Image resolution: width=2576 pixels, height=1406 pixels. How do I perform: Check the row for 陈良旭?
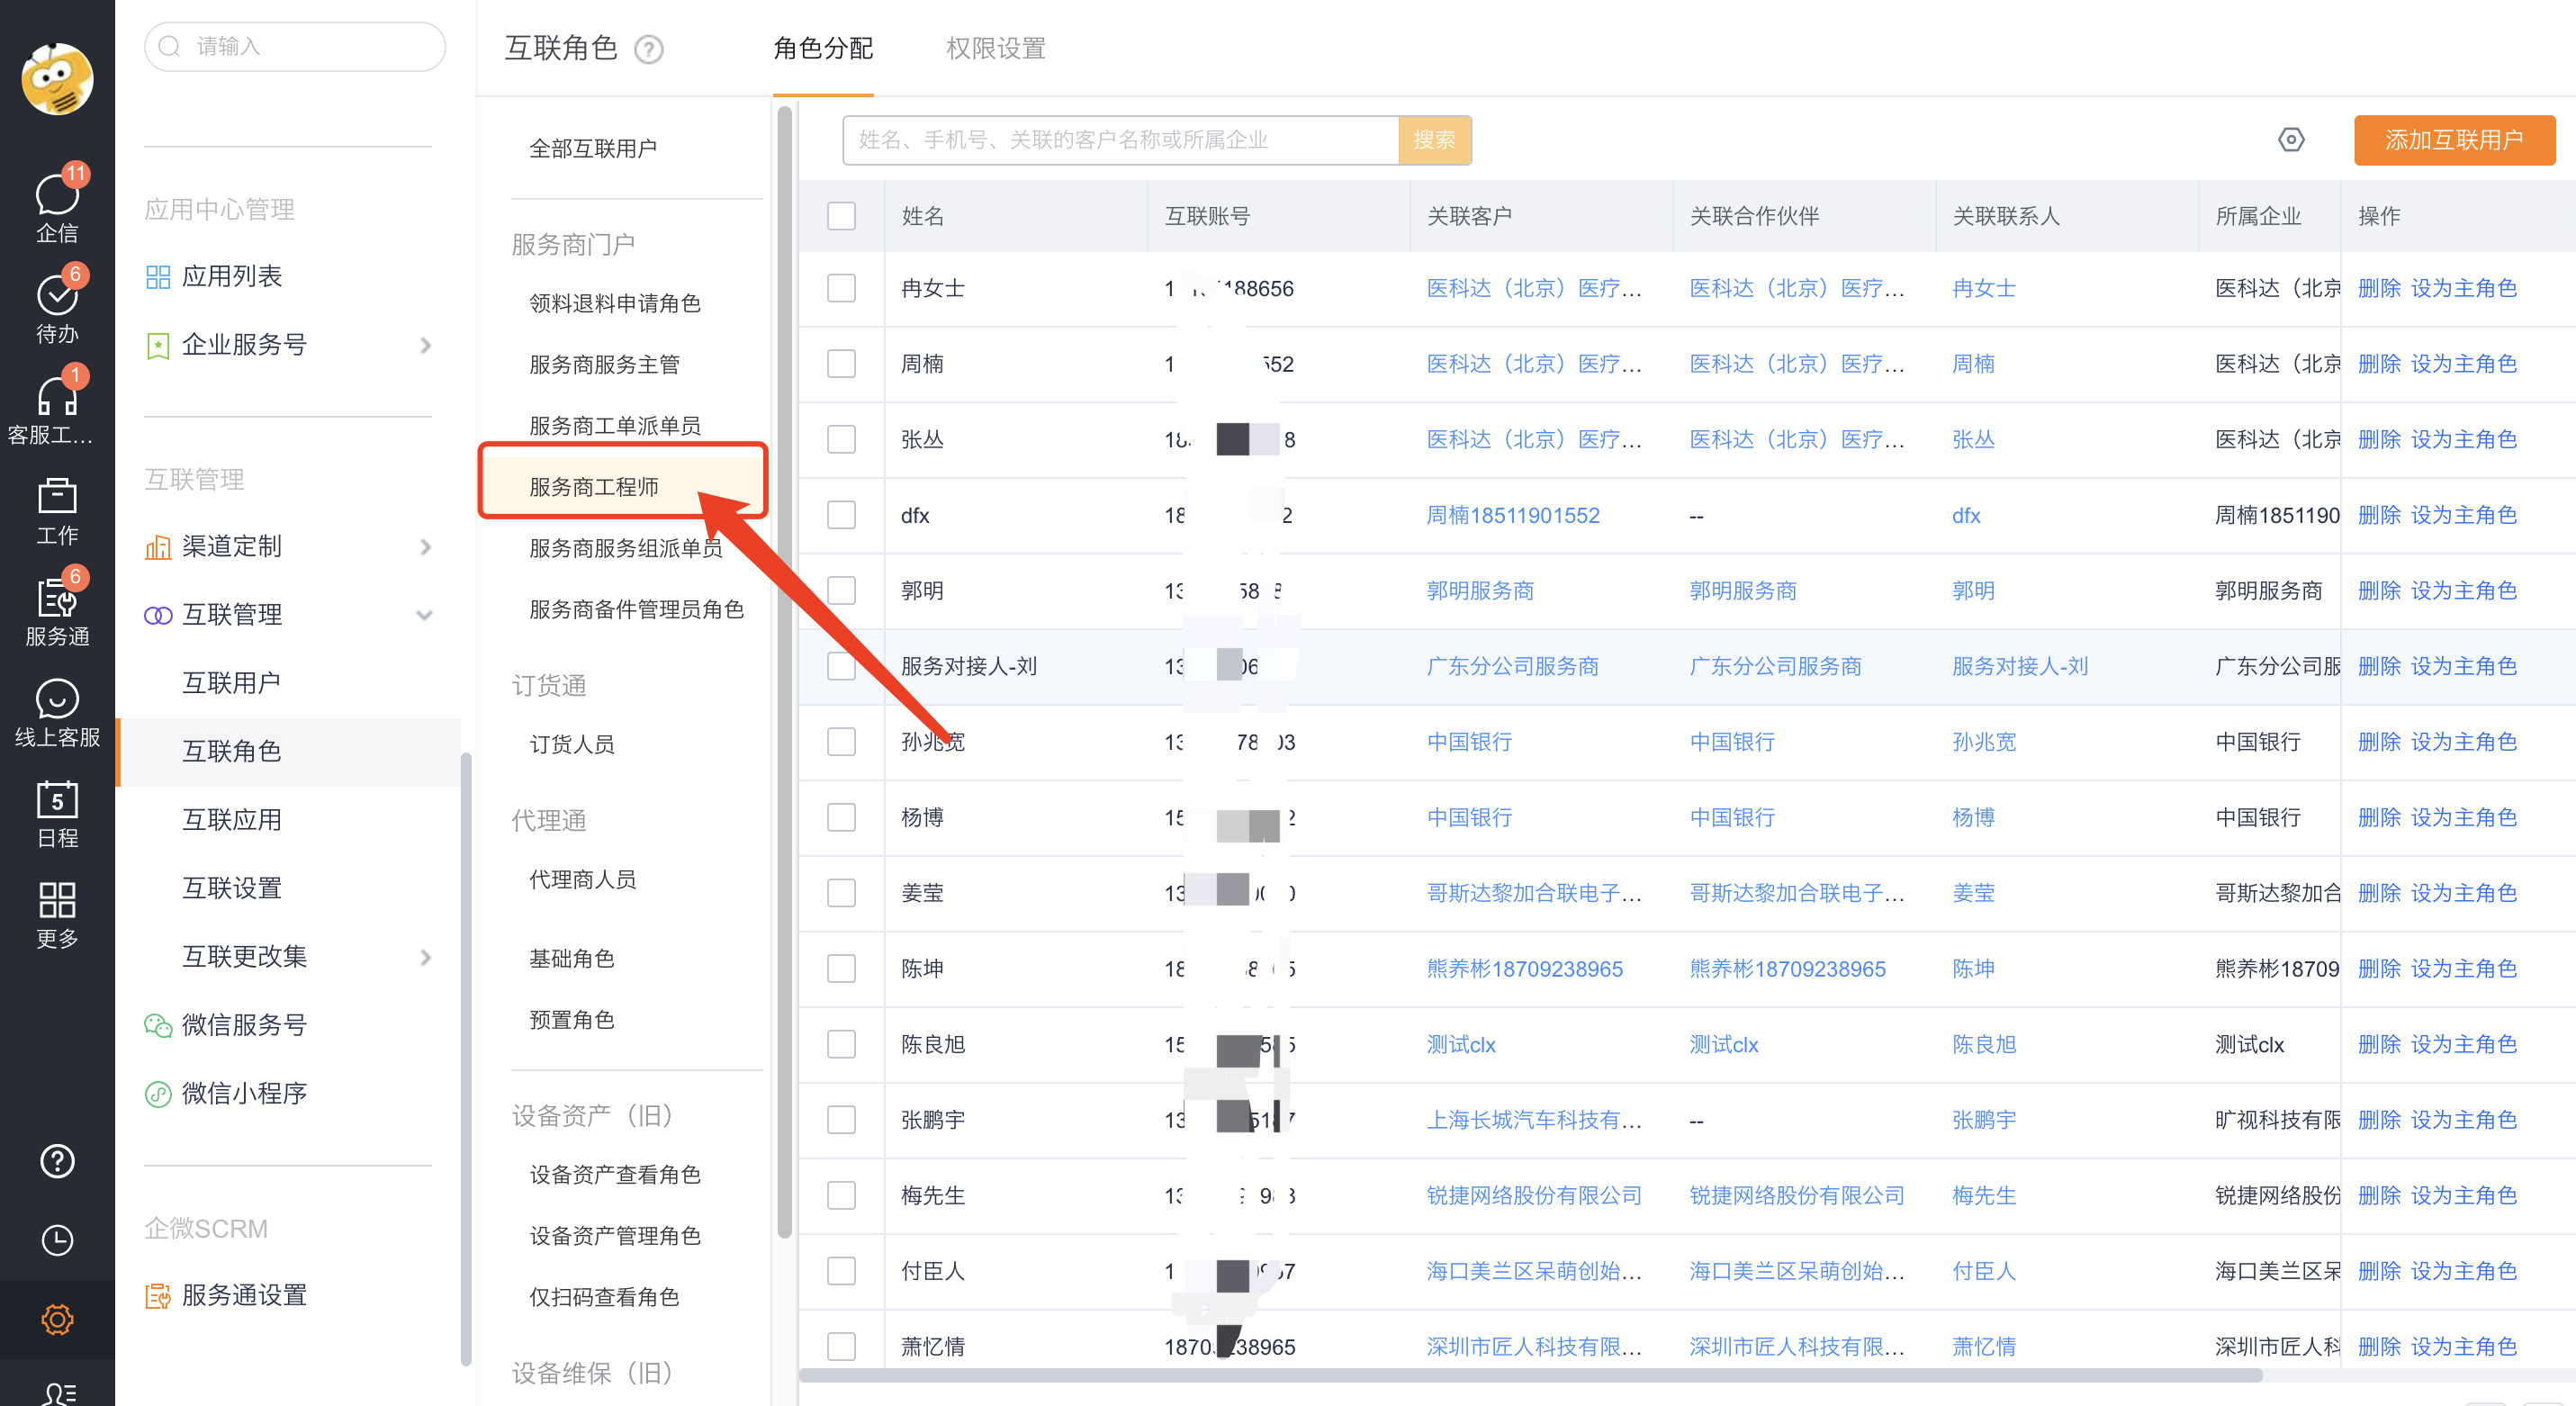[x=841, y=1044]
